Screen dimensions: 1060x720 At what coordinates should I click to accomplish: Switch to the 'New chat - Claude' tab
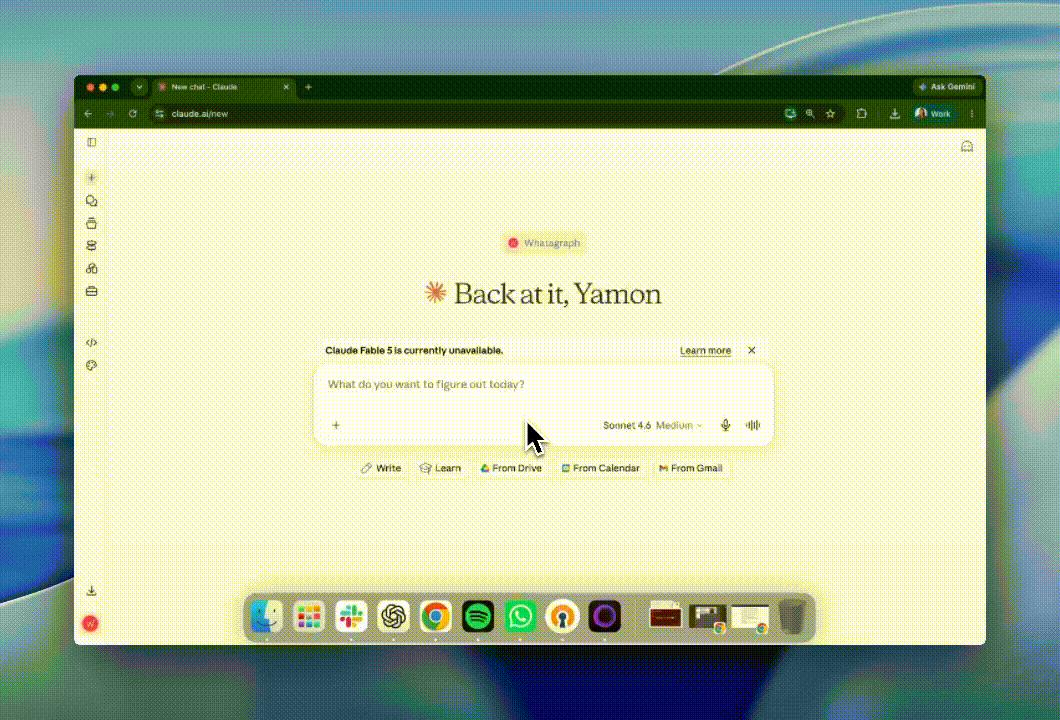point(223,87)
